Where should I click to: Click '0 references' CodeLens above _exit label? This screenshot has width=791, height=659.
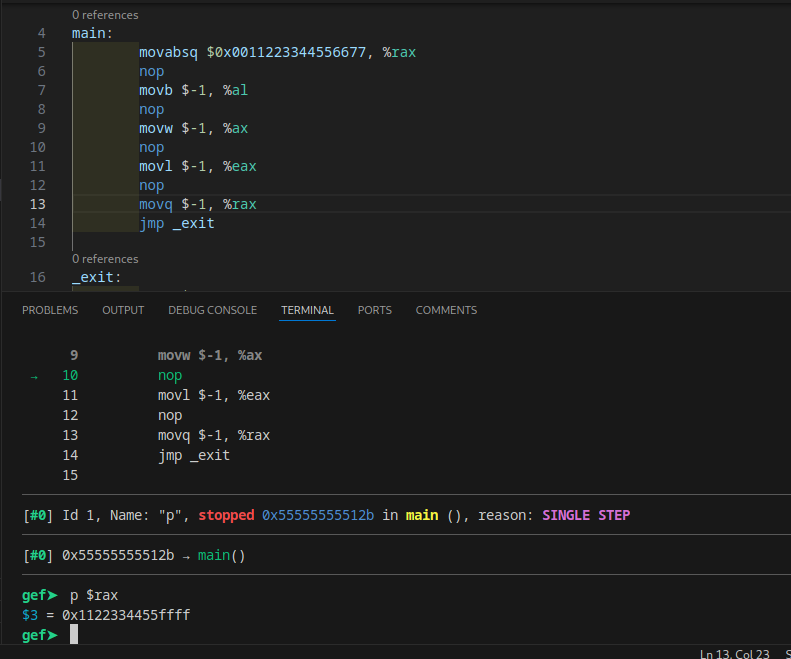(105, 259)
